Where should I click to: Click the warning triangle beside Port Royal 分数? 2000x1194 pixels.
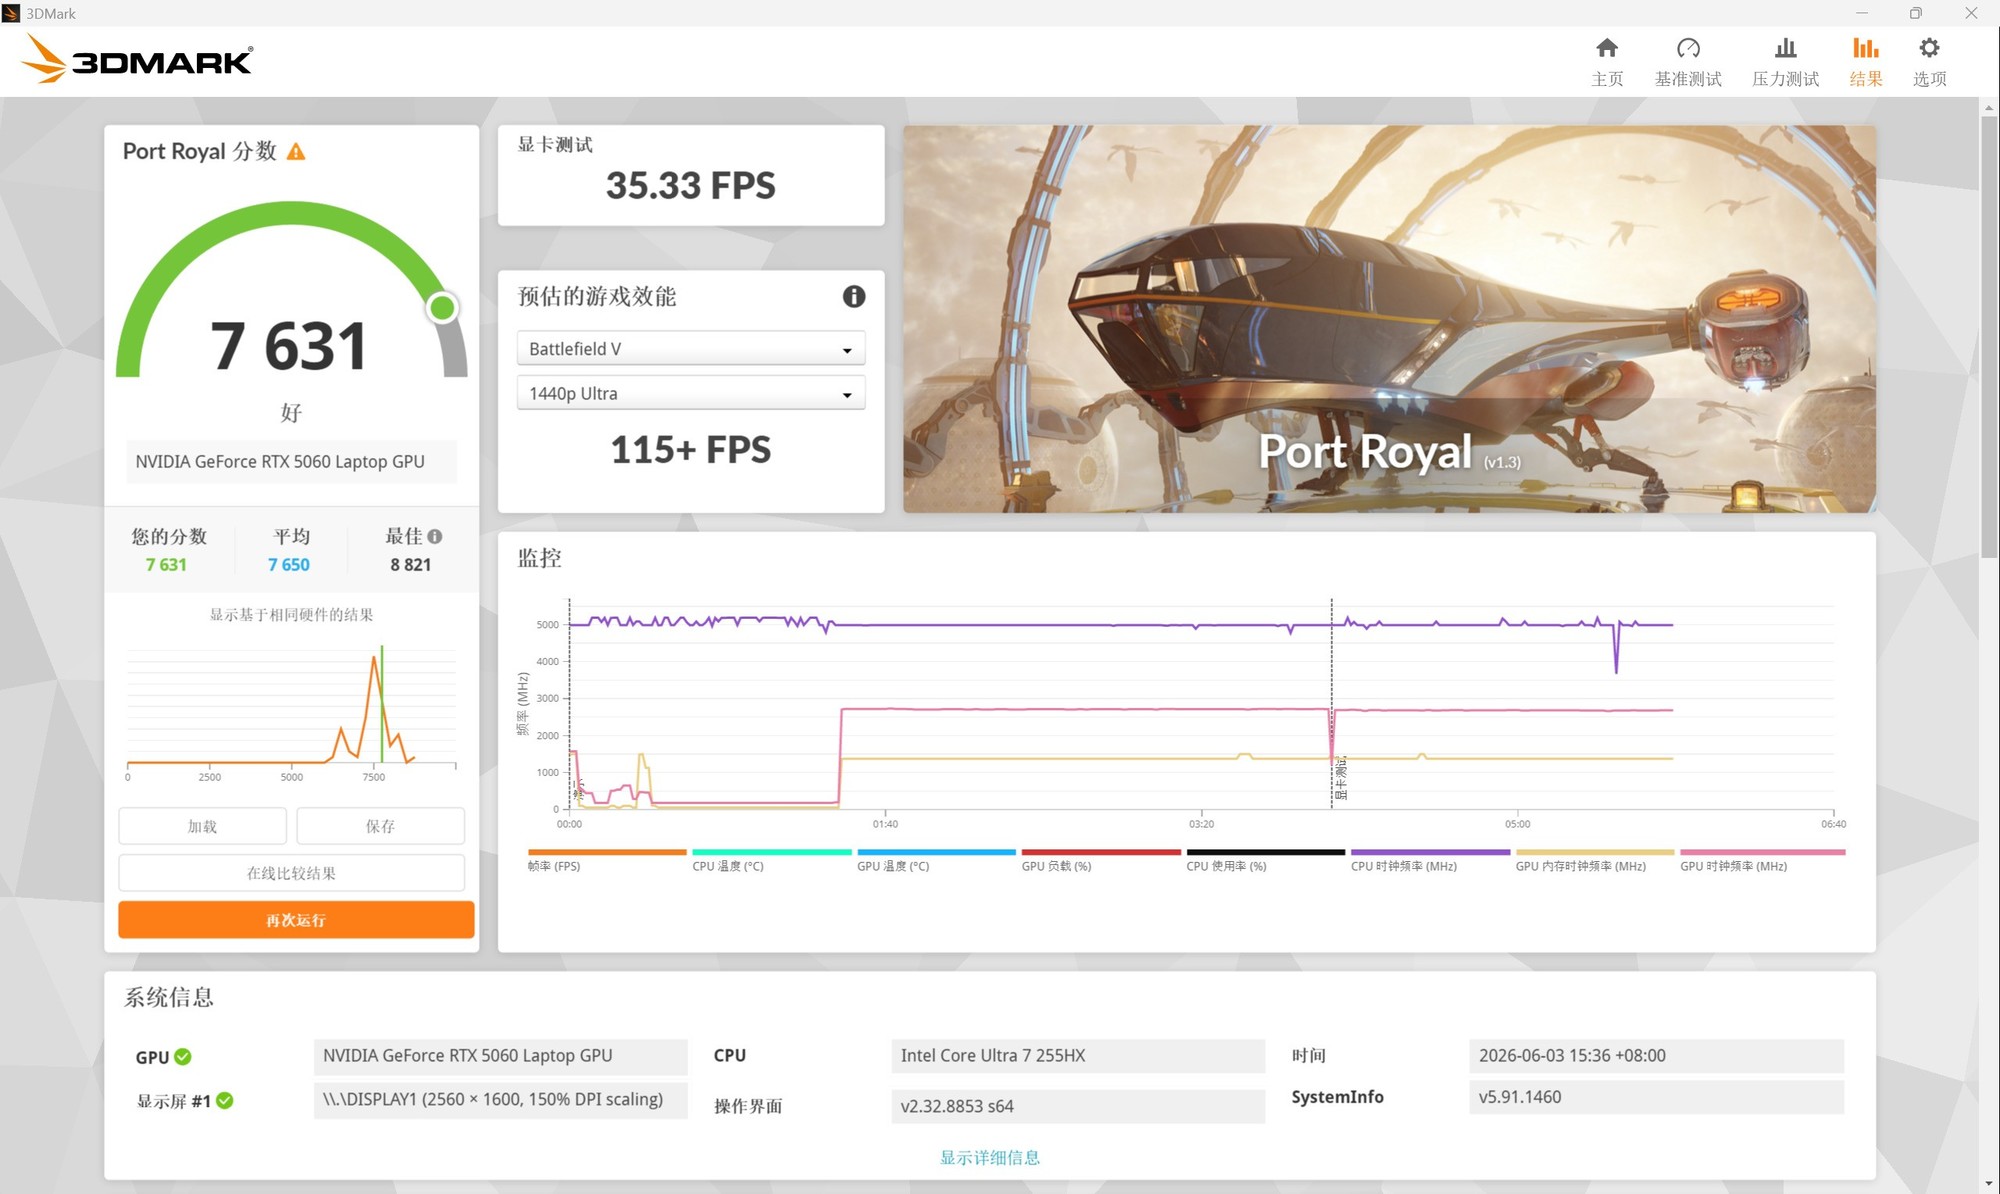tap(296, 152)
